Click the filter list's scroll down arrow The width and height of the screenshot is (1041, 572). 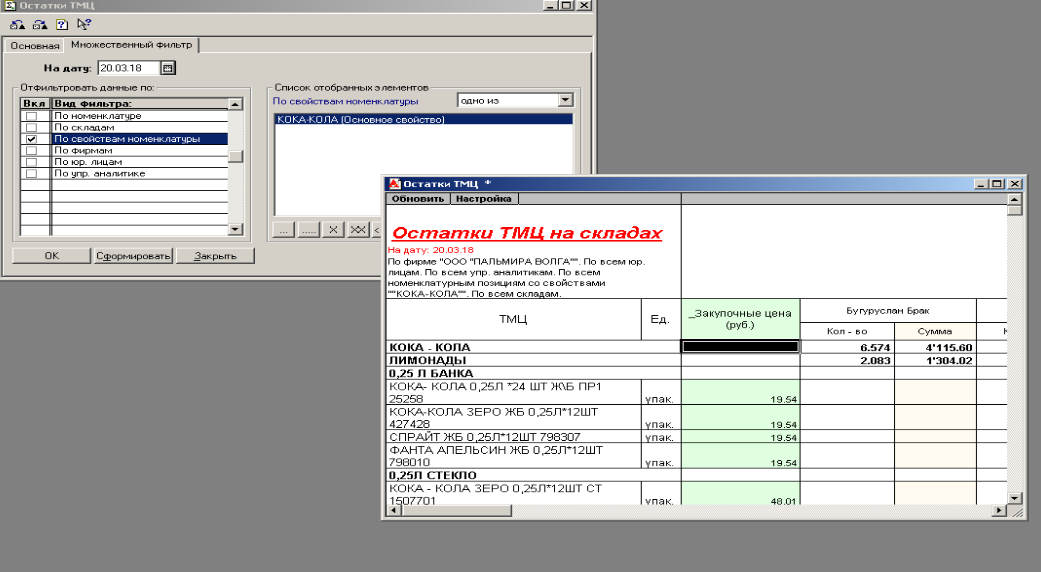coord(235,229)
